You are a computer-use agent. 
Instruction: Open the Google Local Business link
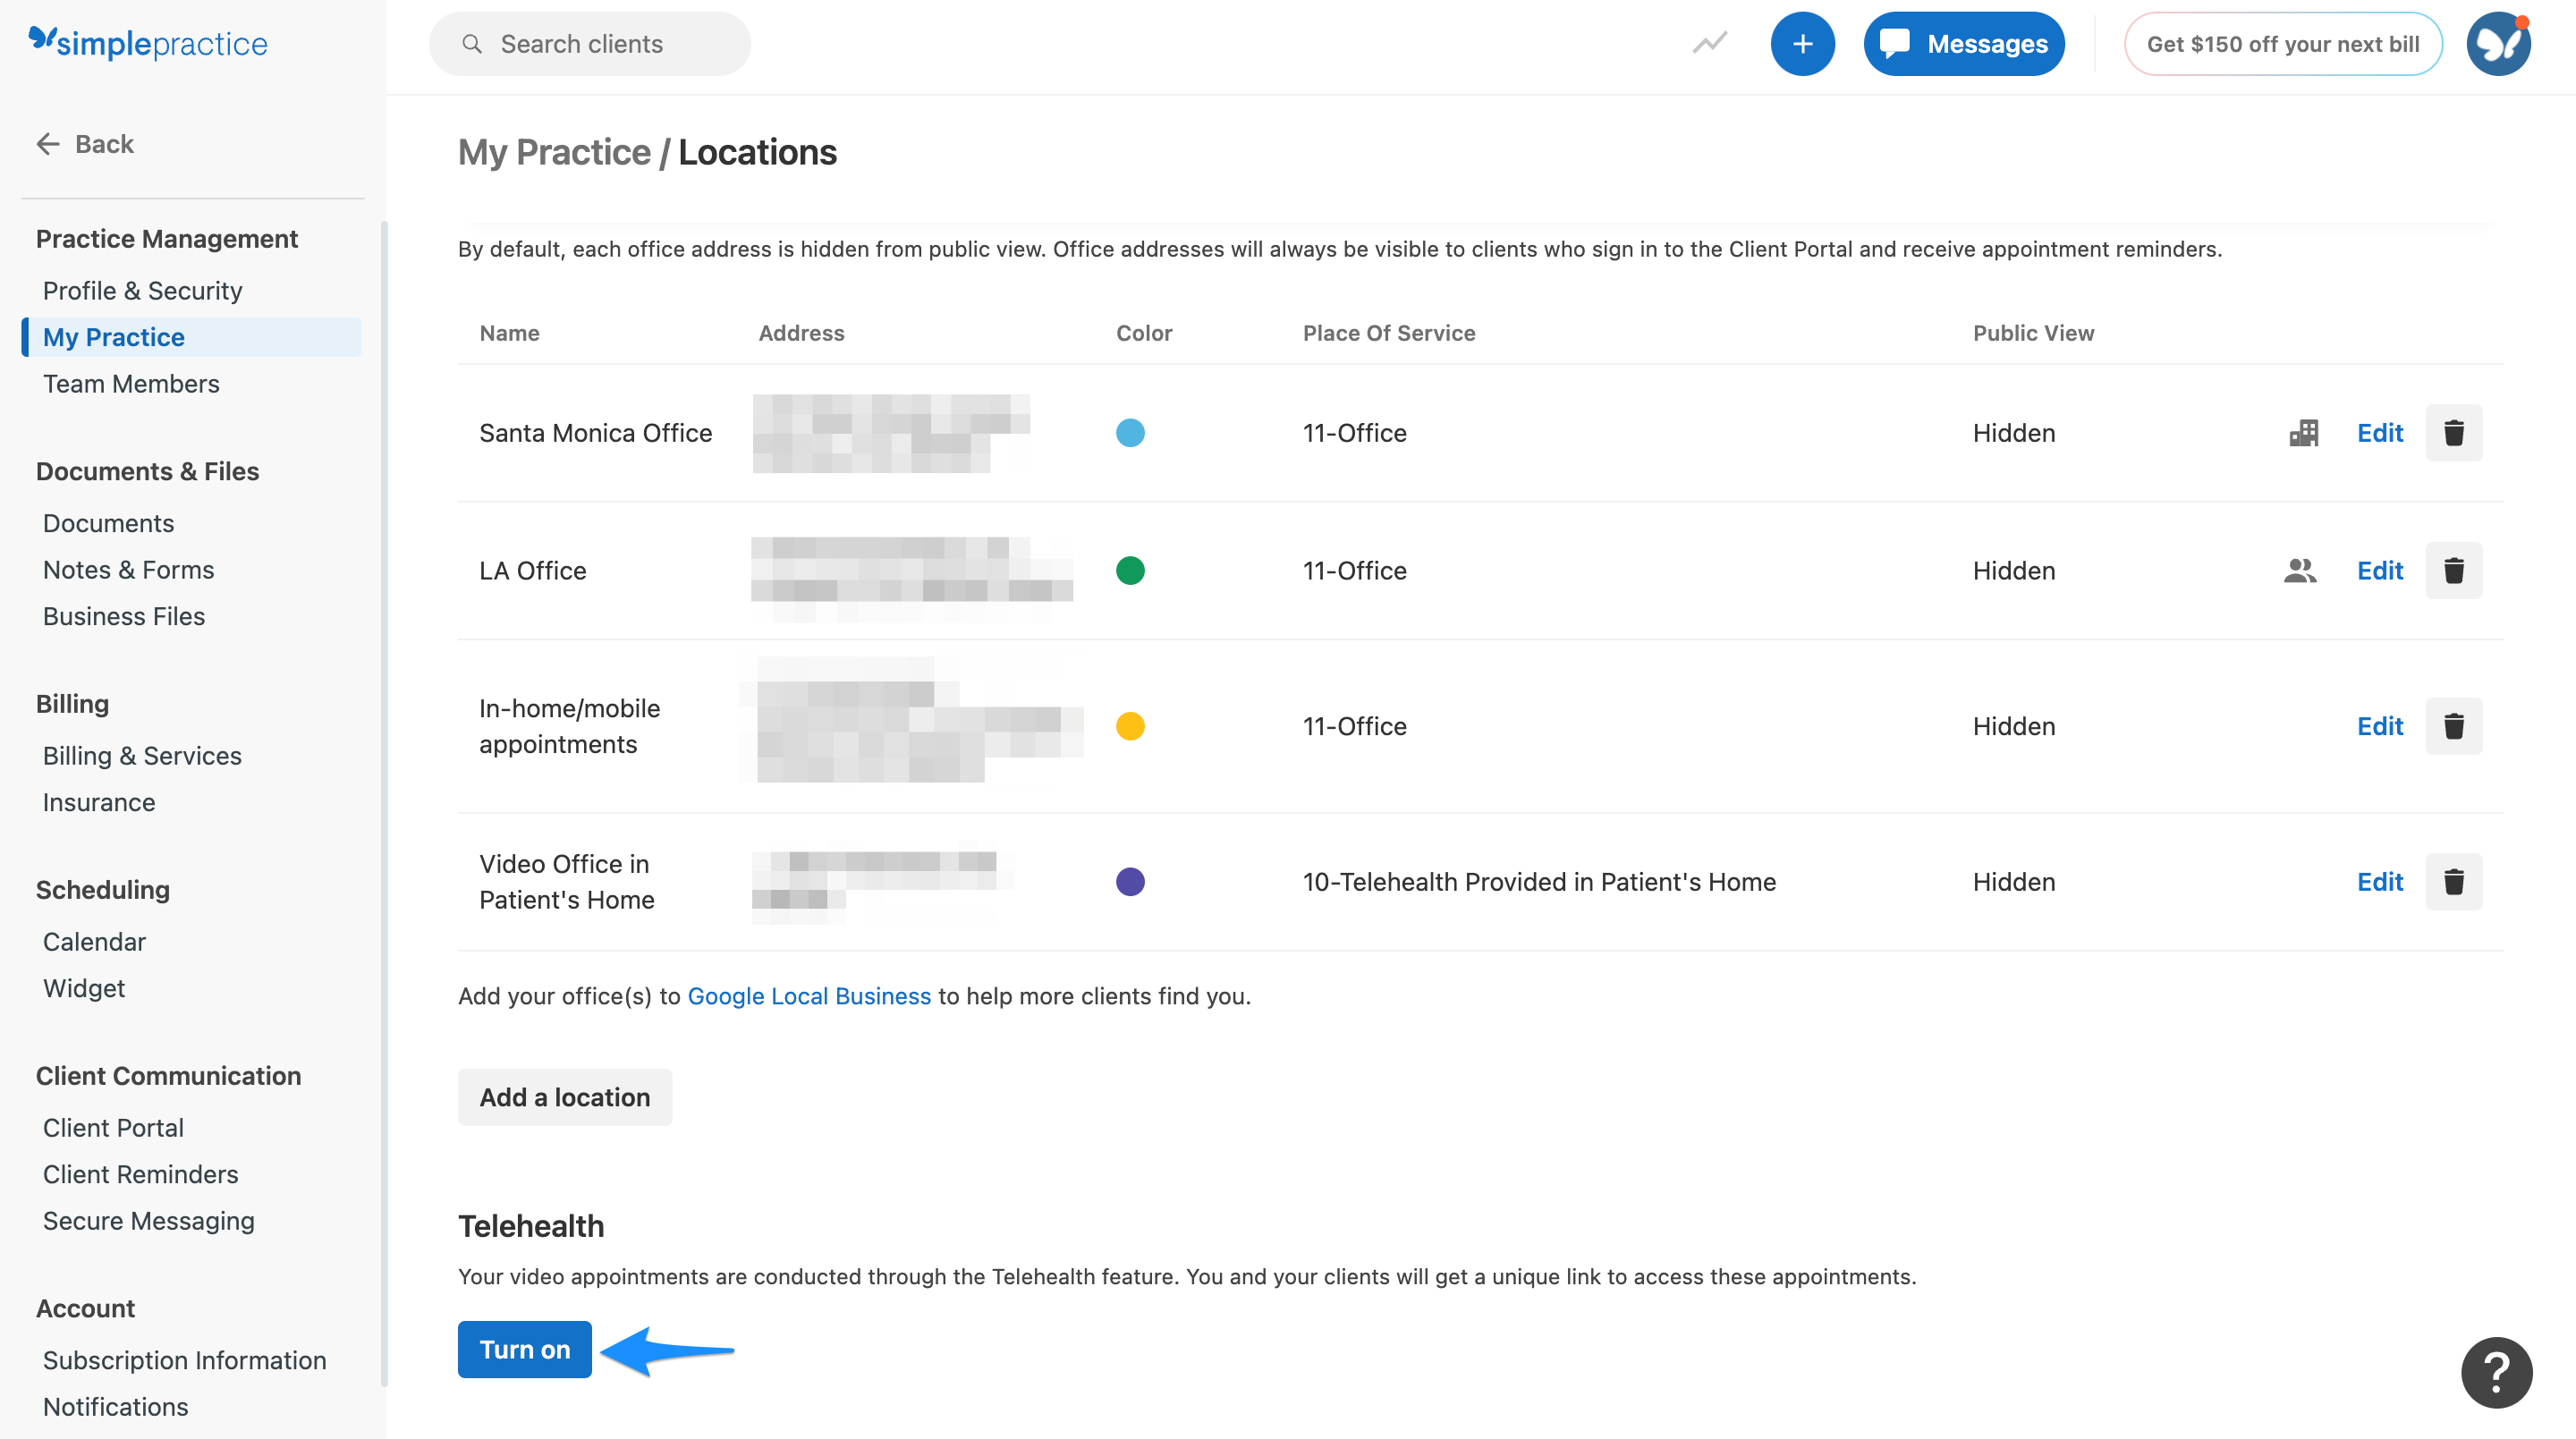pos(809,995)
